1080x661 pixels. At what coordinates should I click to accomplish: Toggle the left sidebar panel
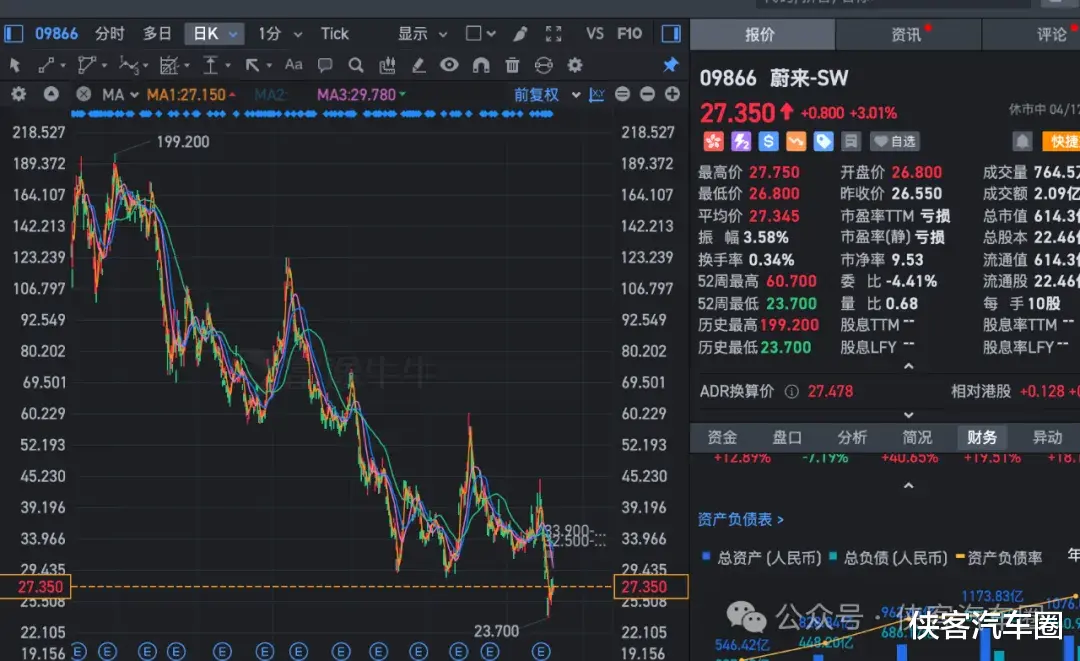[x=14, y=34]
